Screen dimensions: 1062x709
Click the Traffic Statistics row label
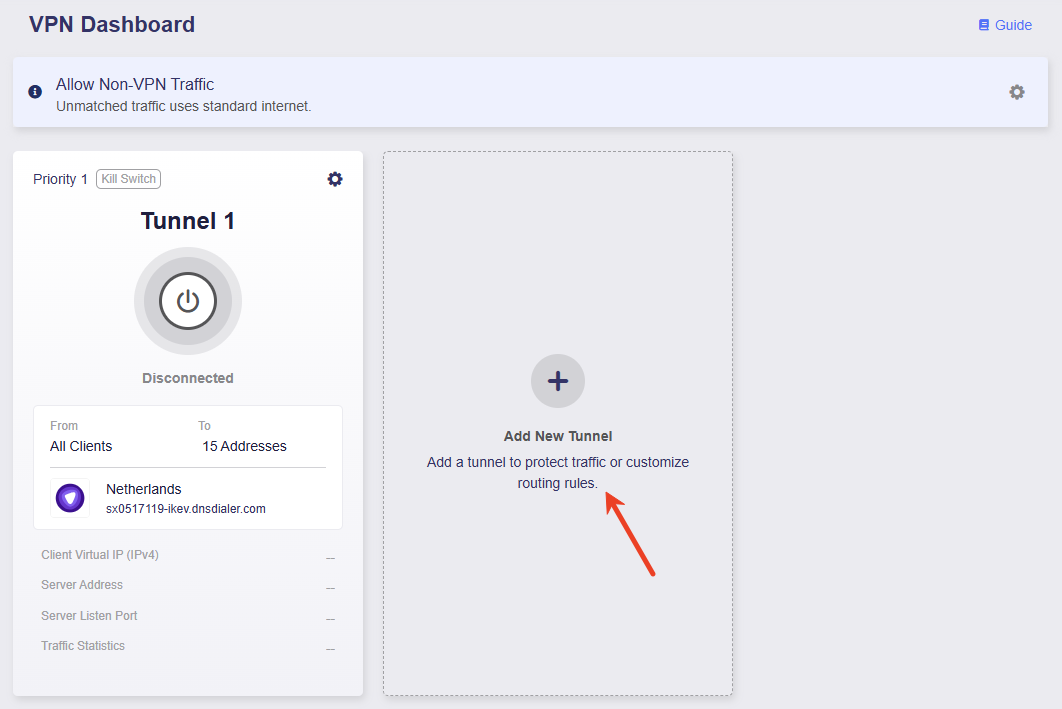[x=83, y=646]
